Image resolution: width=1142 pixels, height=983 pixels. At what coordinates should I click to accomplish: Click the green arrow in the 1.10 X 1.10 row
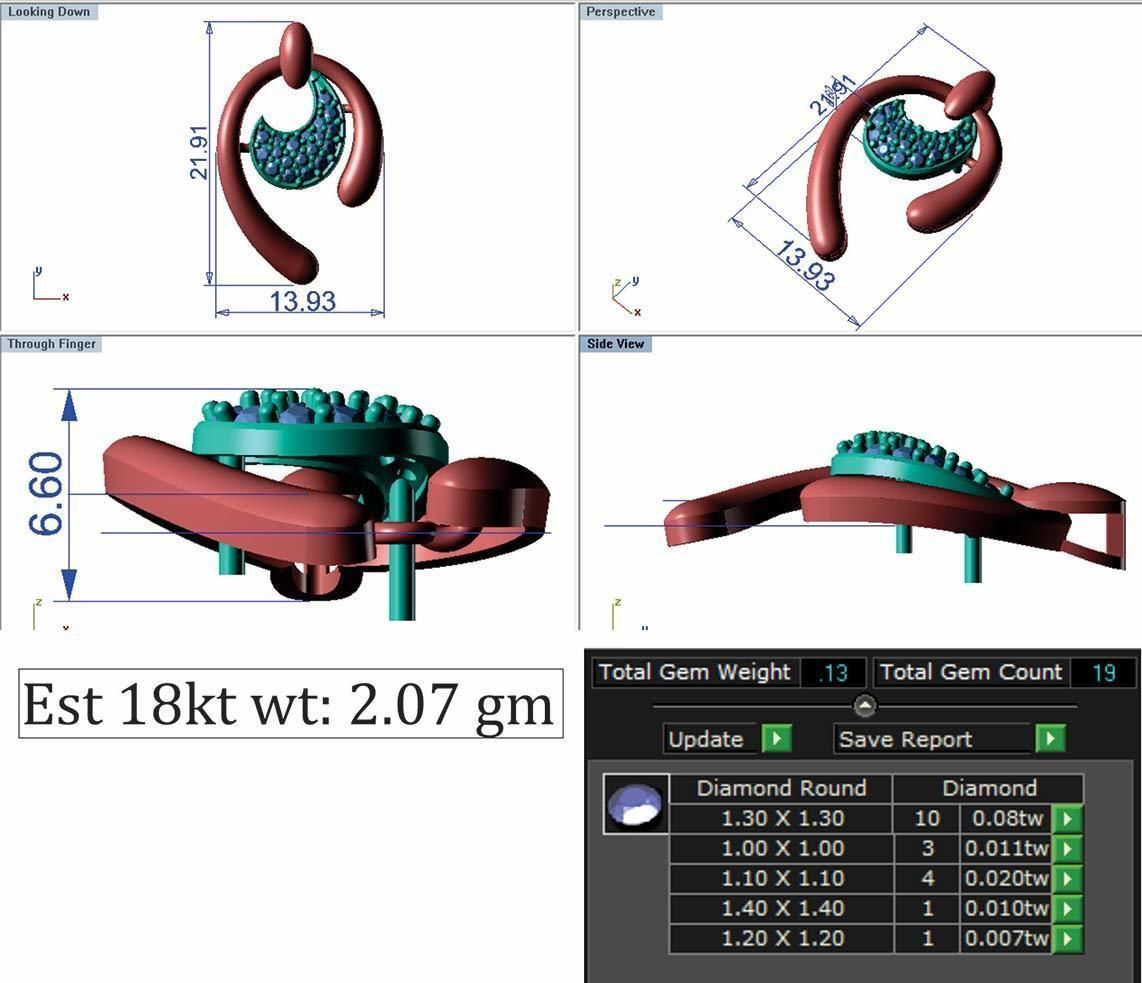point(1068,878)
